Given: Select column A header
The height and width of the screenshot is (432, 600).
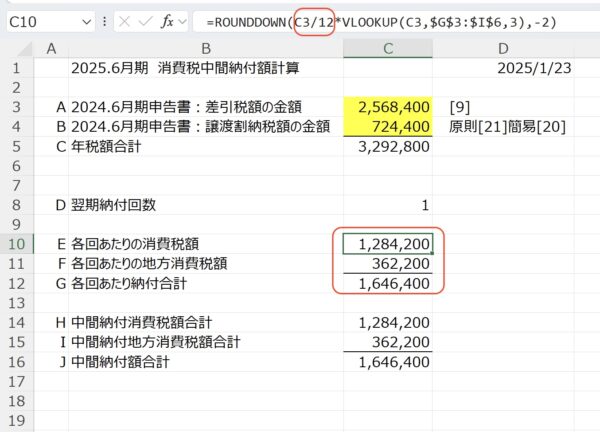Looking at the screenshot, I should point(51,49).
